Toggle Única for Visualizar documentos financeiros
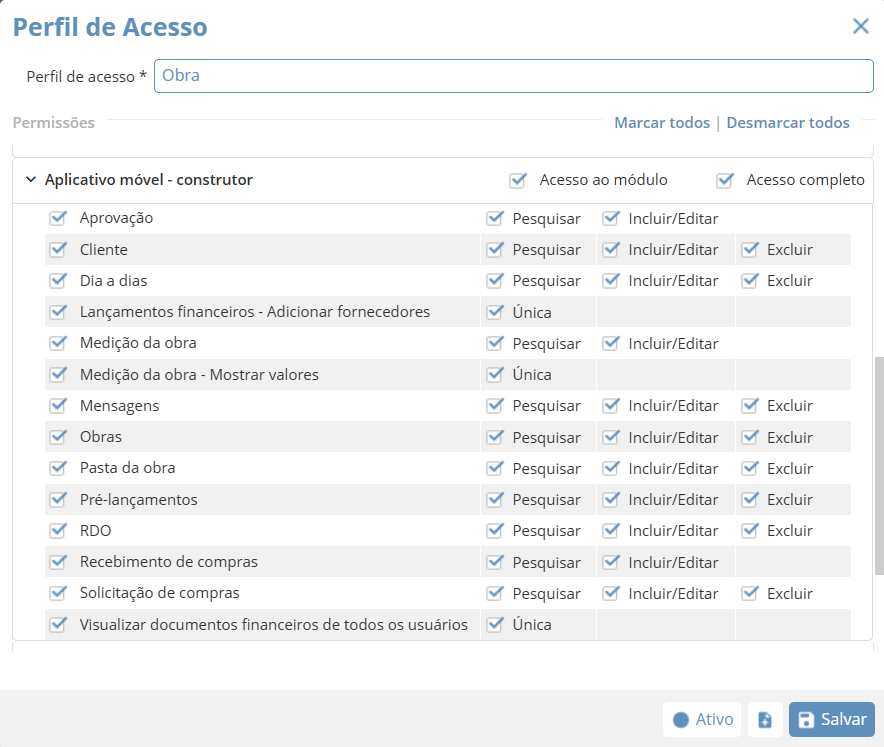 pos(494,625)
